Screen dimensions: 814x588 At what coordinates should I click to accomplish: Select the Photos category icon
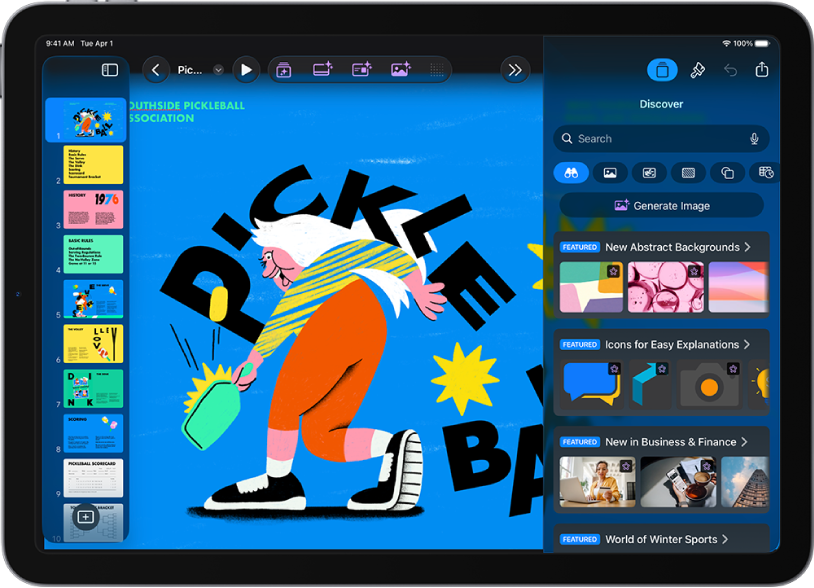pos(610,172)
